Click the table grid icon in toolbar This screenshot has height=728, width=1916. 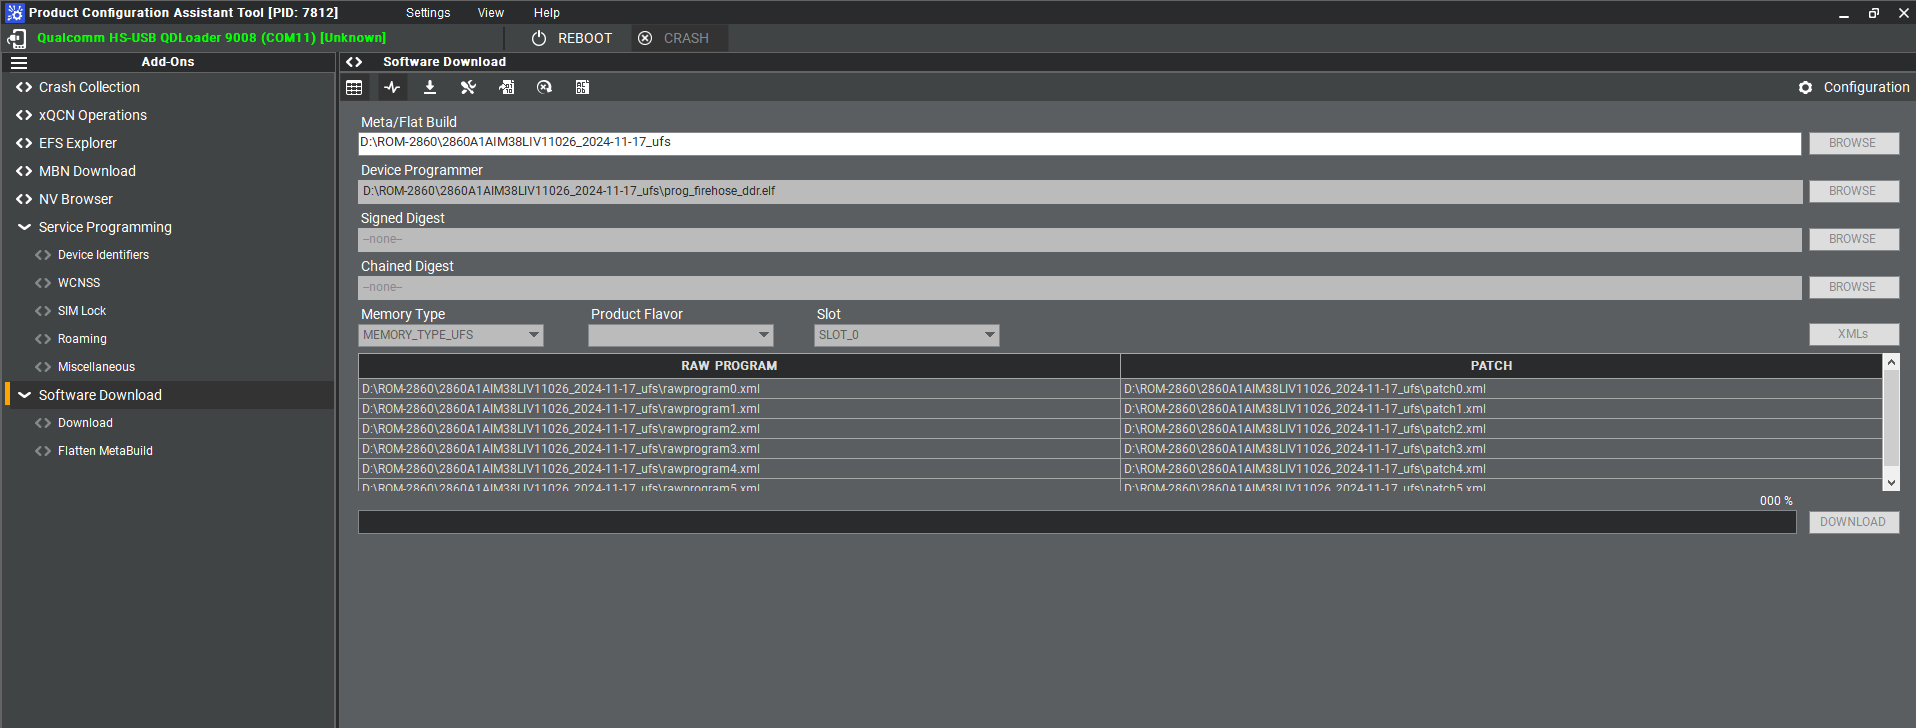(x=354, y=88)
